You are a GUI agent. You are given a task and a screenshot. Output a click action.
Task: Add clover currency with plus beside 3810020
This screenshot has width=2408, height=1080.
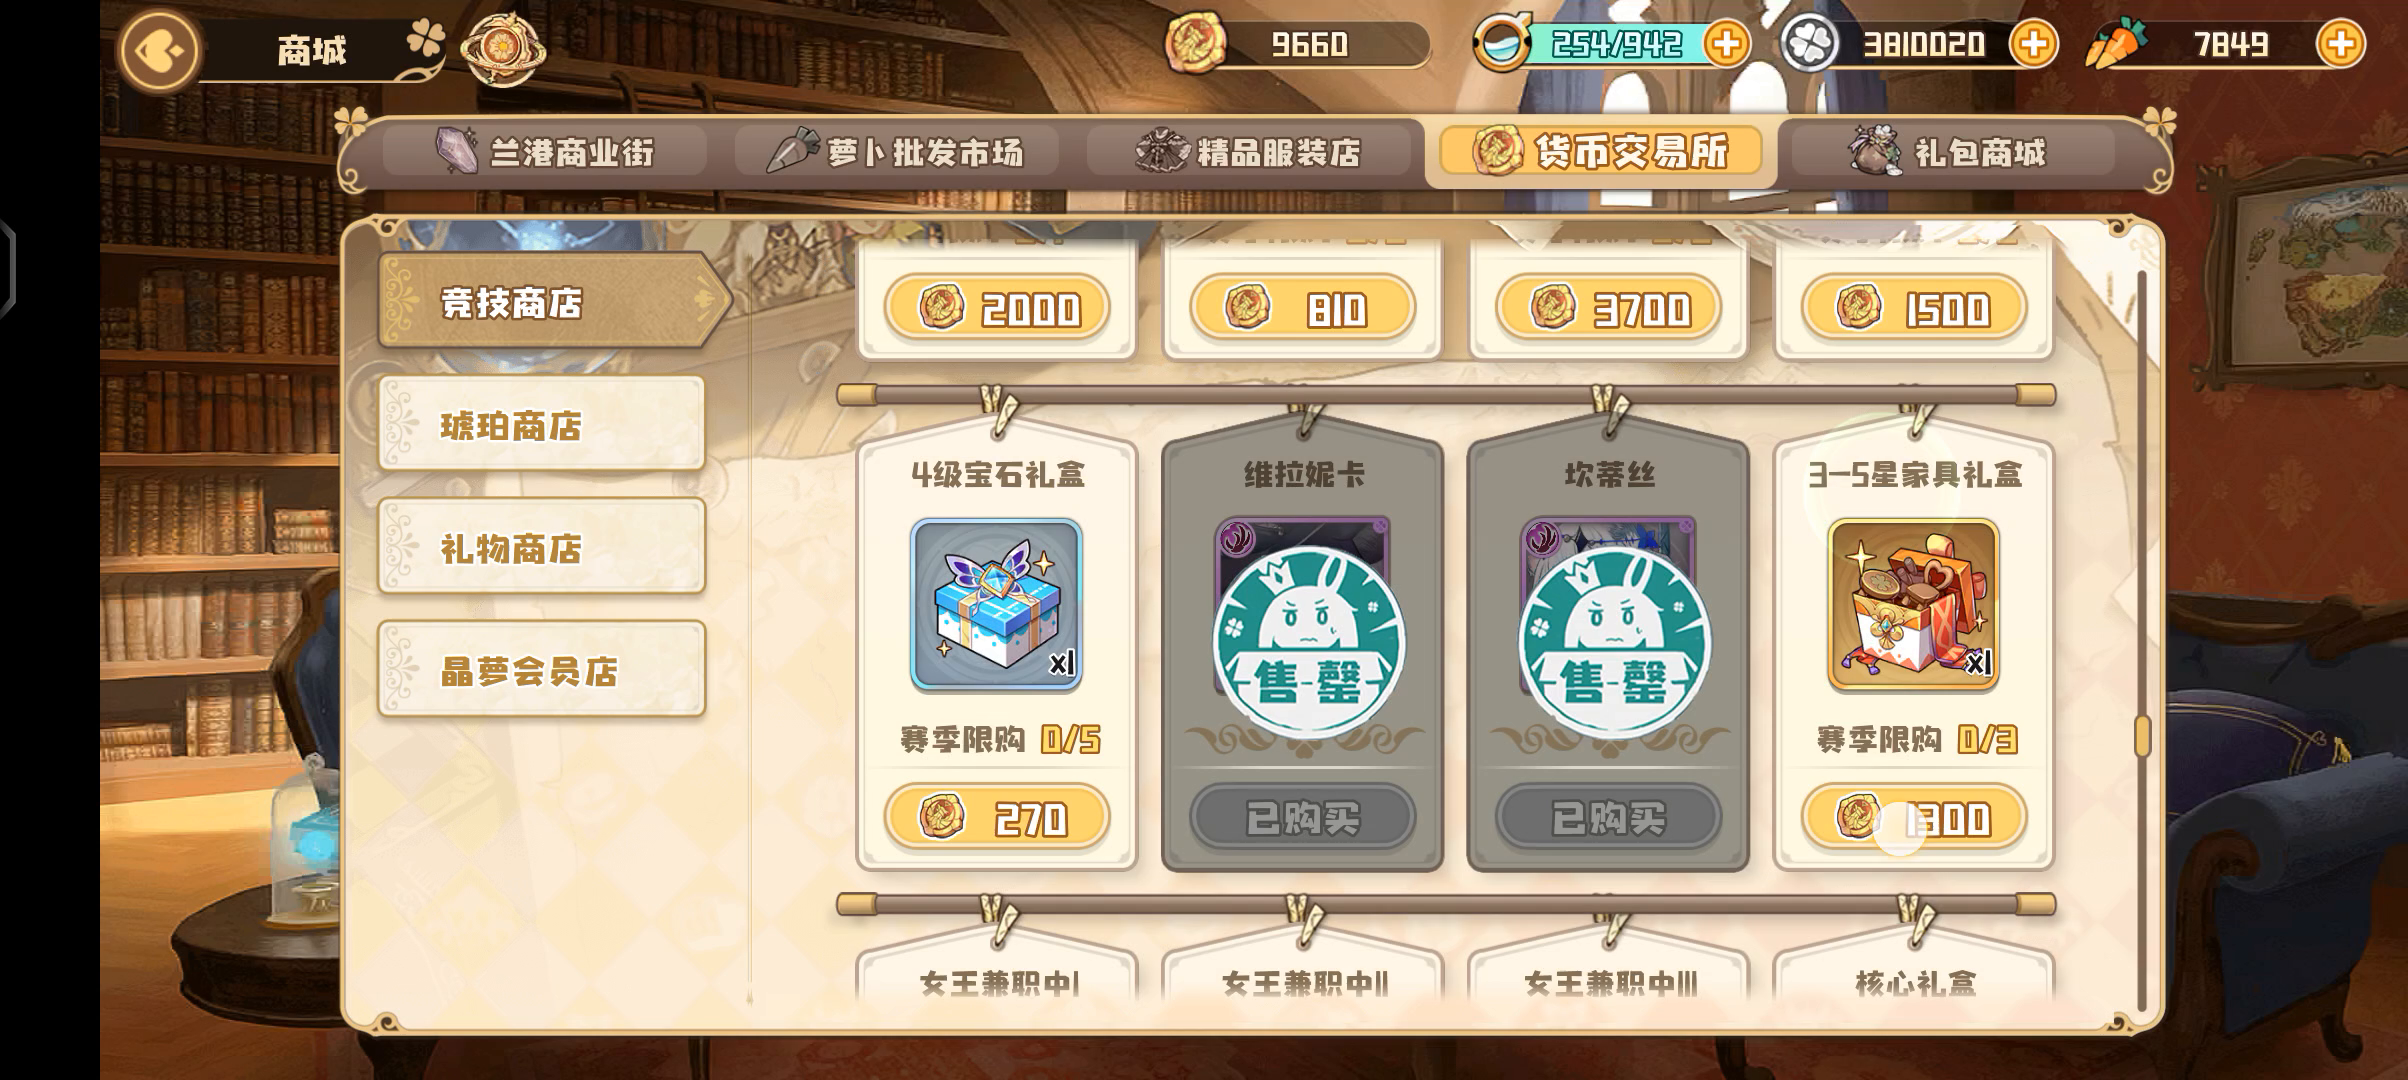2034,44
